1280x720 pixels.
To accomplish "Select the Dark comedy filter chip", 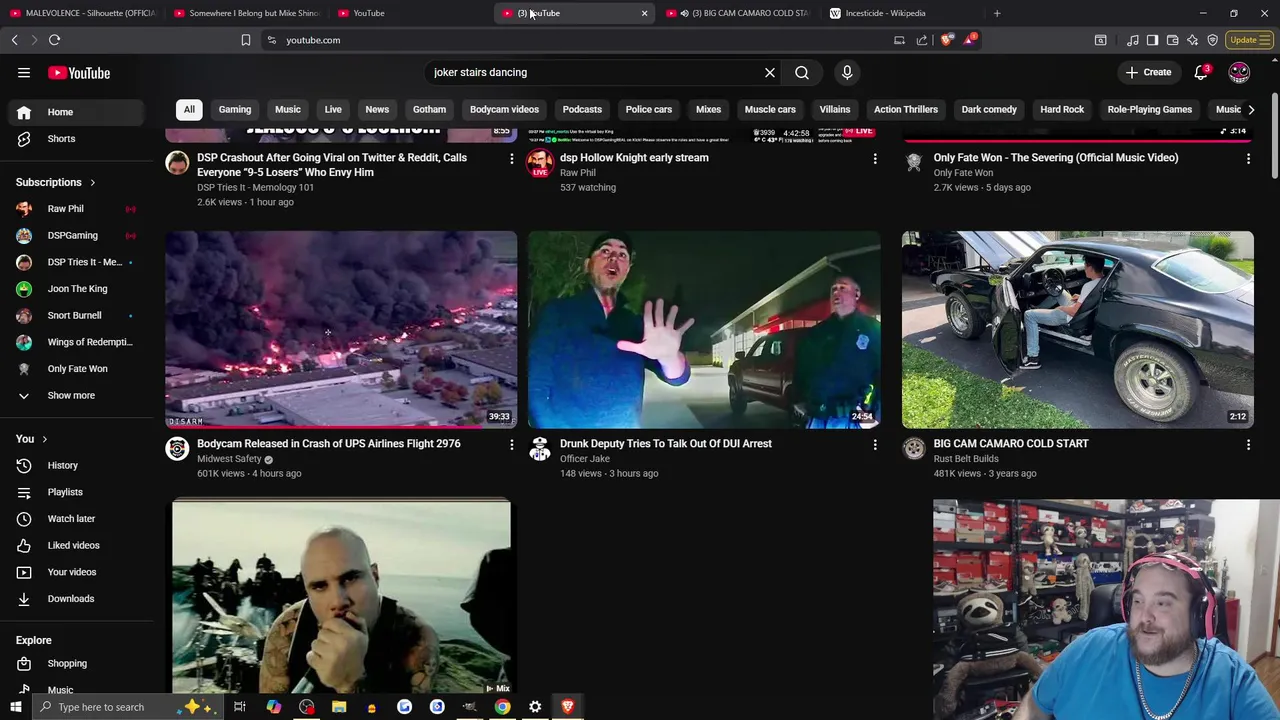I will point(989,110).
